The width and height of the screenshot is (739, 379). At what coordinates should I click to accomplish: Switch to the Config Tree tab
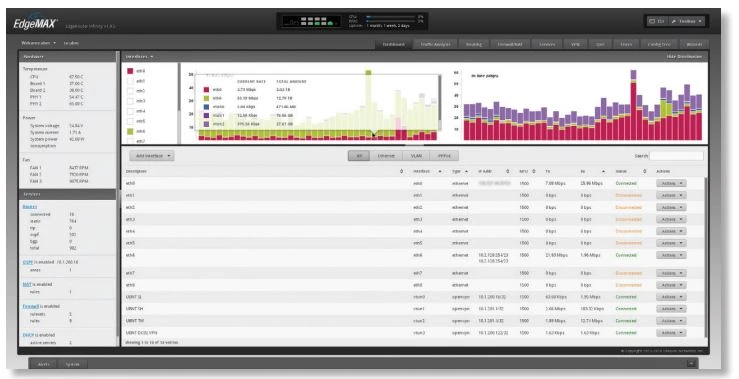659,44
